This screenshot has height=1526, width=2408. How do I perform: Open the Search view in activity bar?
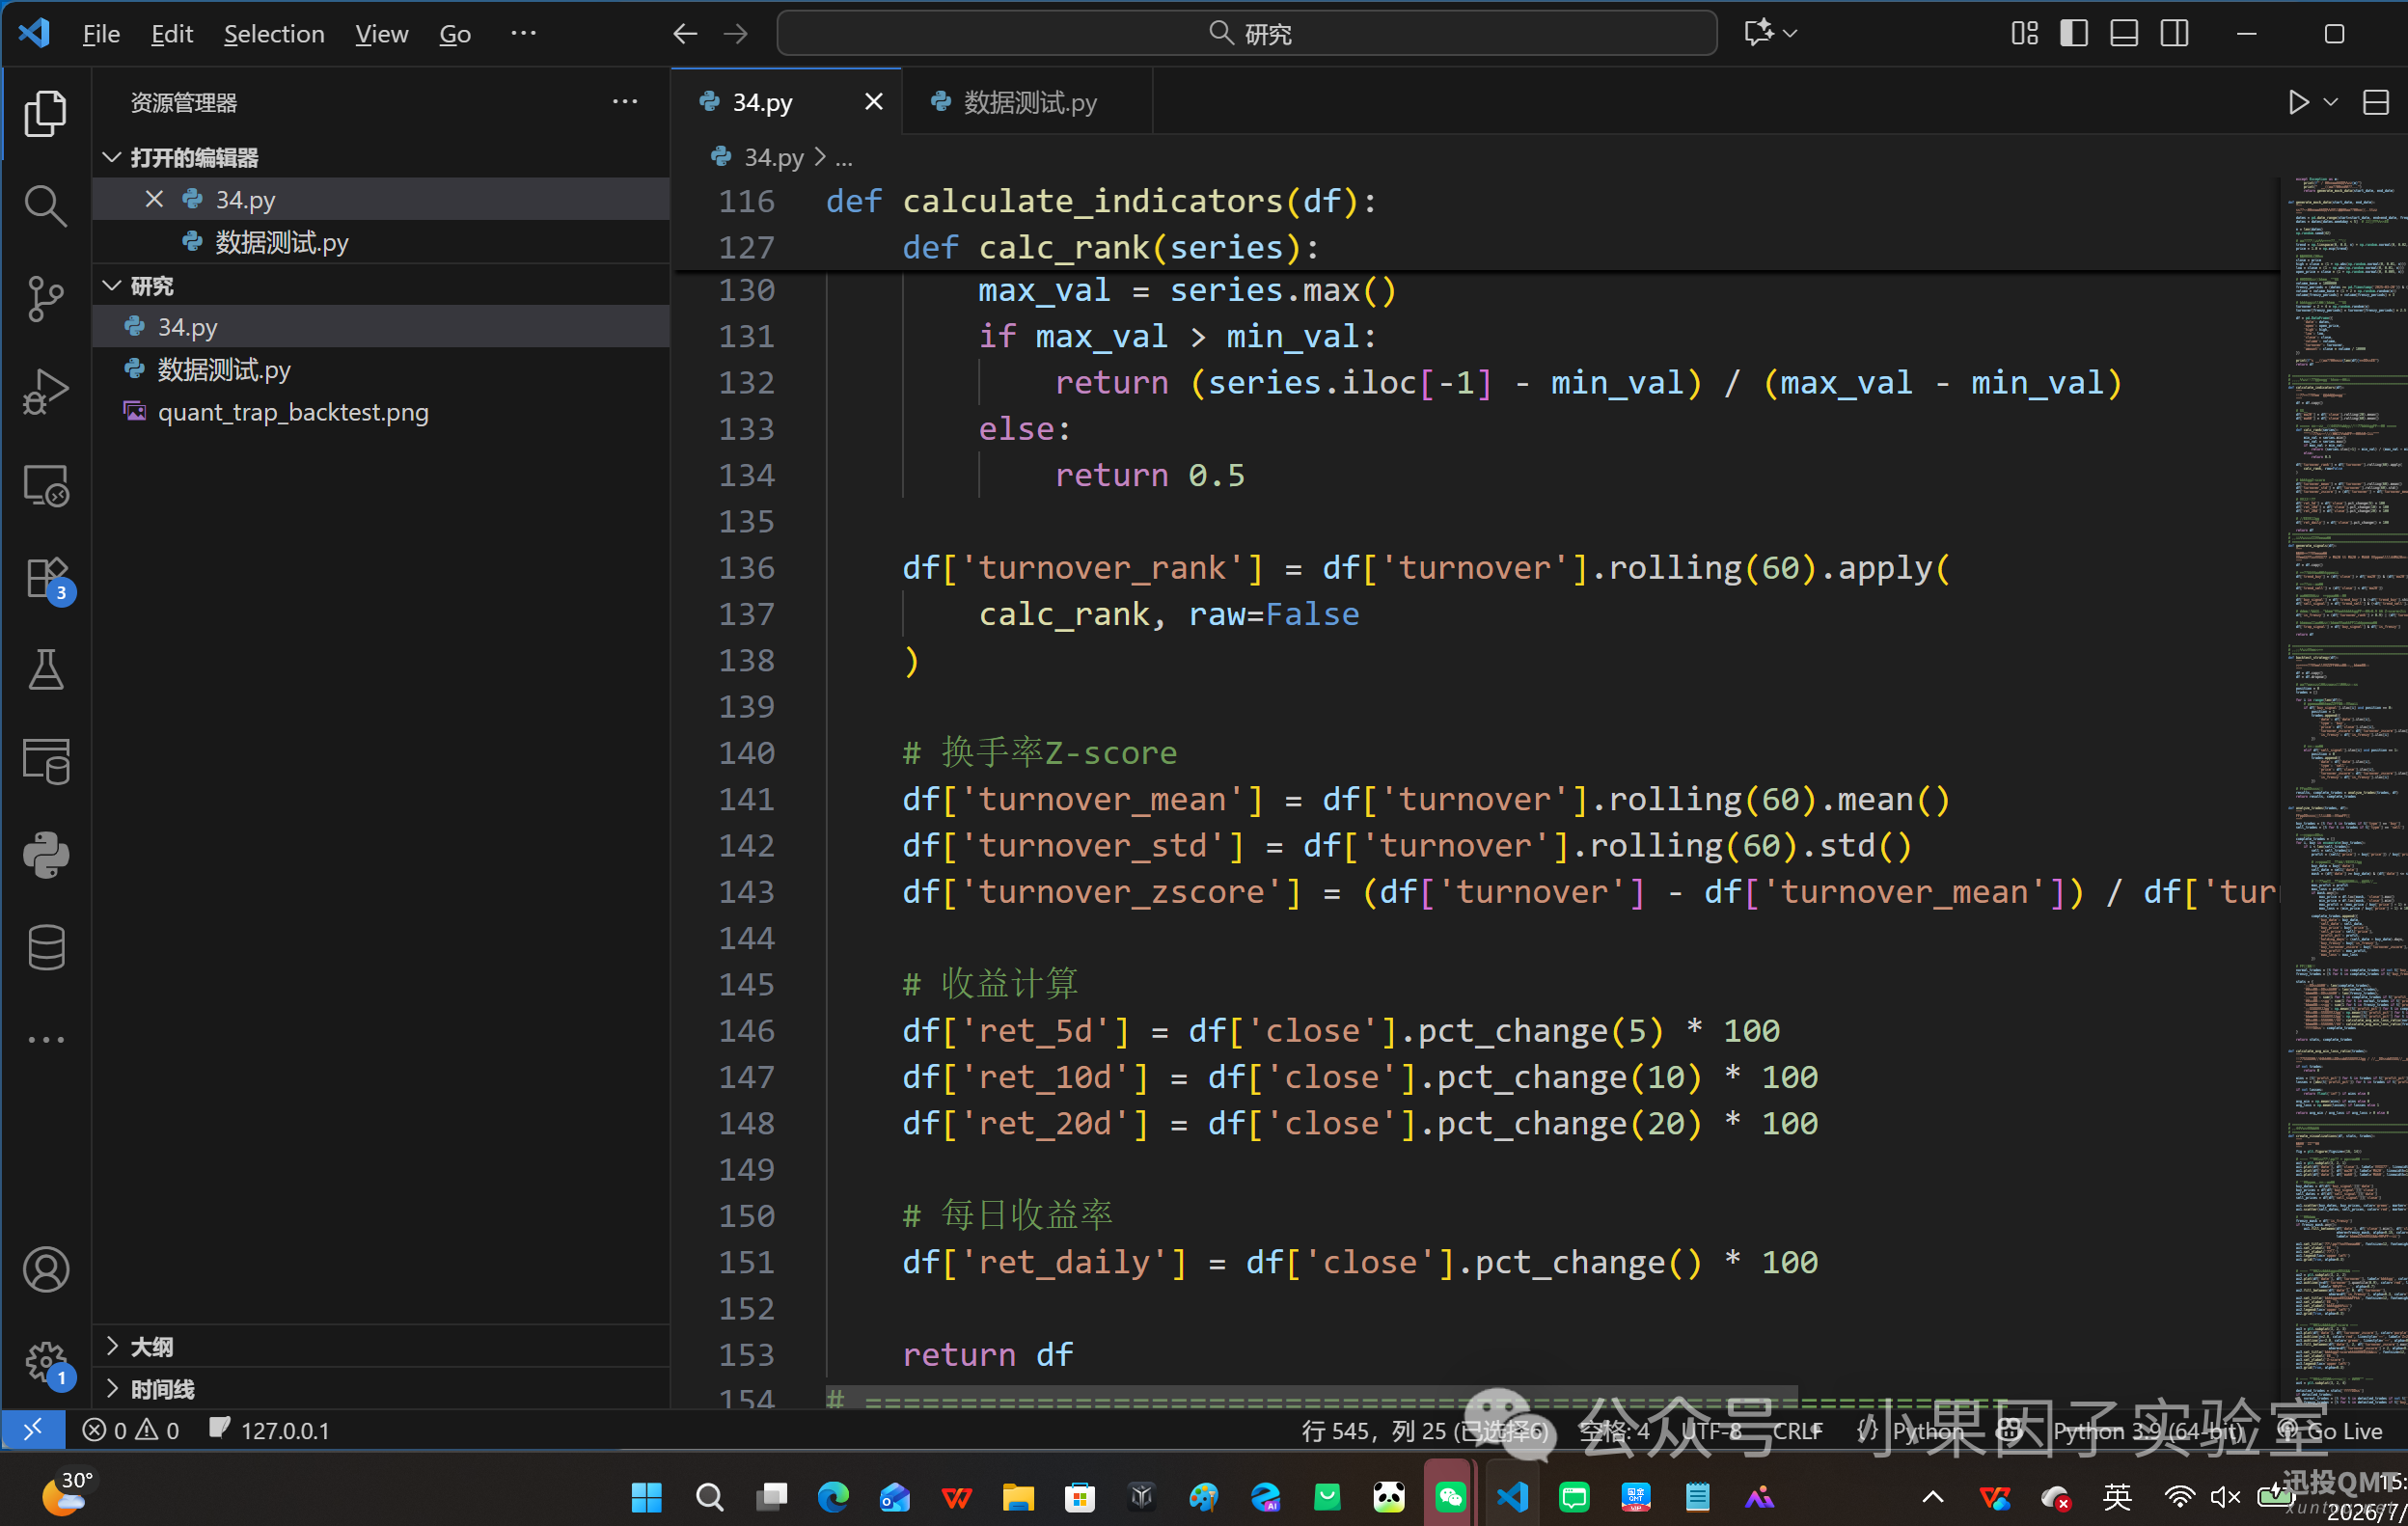pos(45,205)
